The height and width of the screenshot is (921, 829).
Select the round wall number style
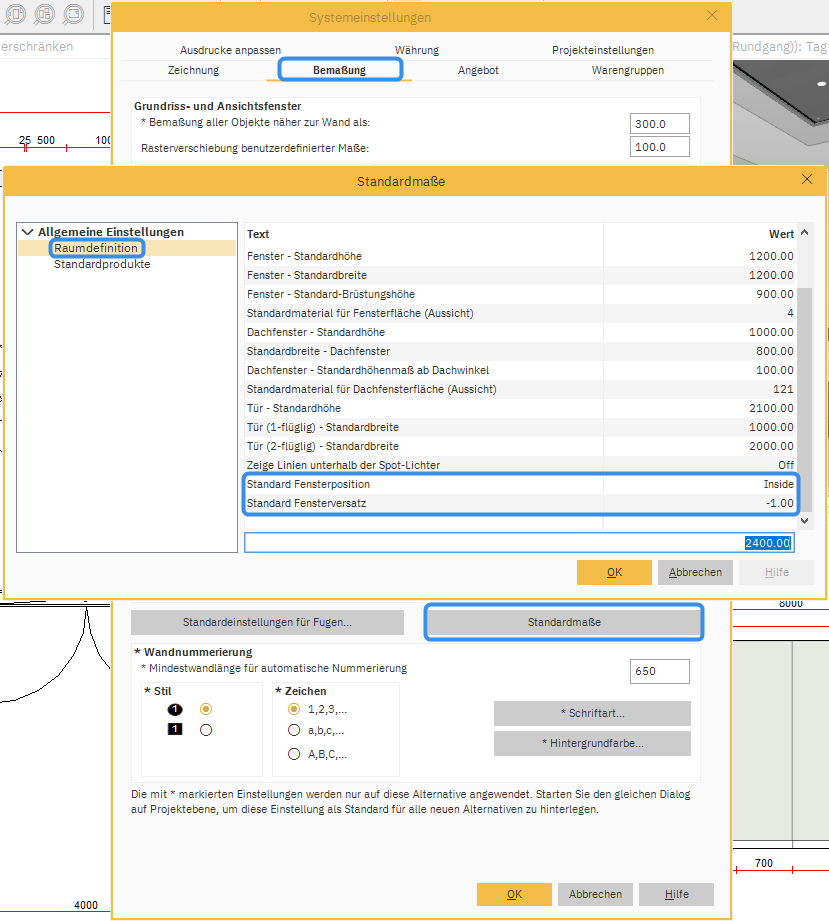[x=206, y=708]
